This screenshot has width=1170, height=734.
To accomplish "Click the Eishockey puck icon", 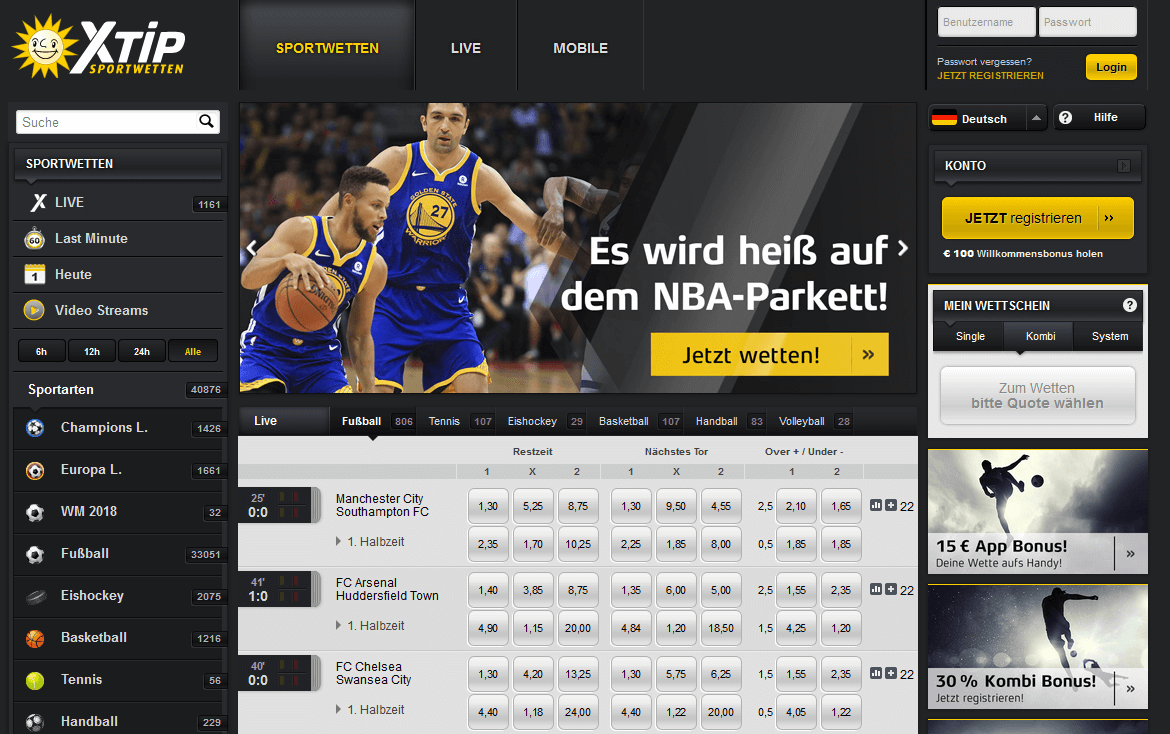I will (35, 596).
